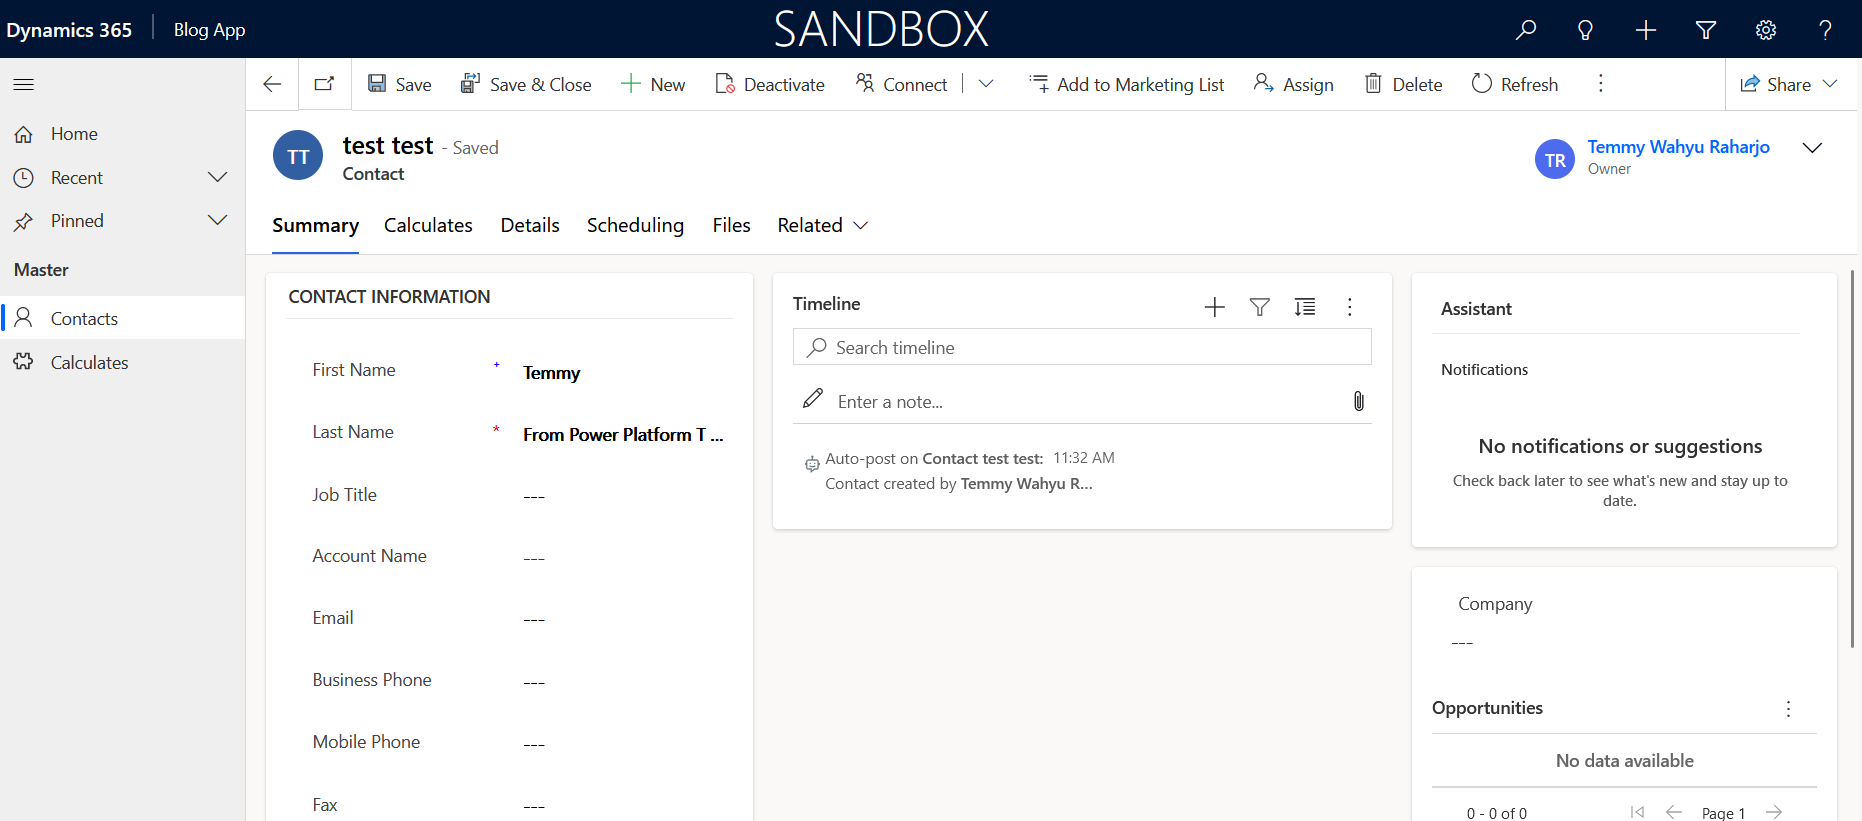Click the form vertical scrollbar
This screenshot has width=1862, height=821.
[1852, 458]
